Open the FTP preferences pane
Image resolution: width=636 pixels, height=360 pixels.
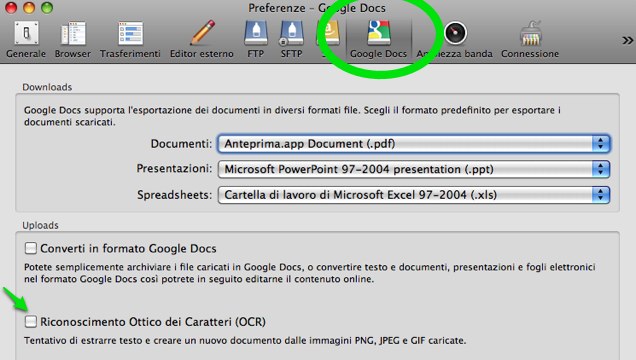click(x=256, y=40)
